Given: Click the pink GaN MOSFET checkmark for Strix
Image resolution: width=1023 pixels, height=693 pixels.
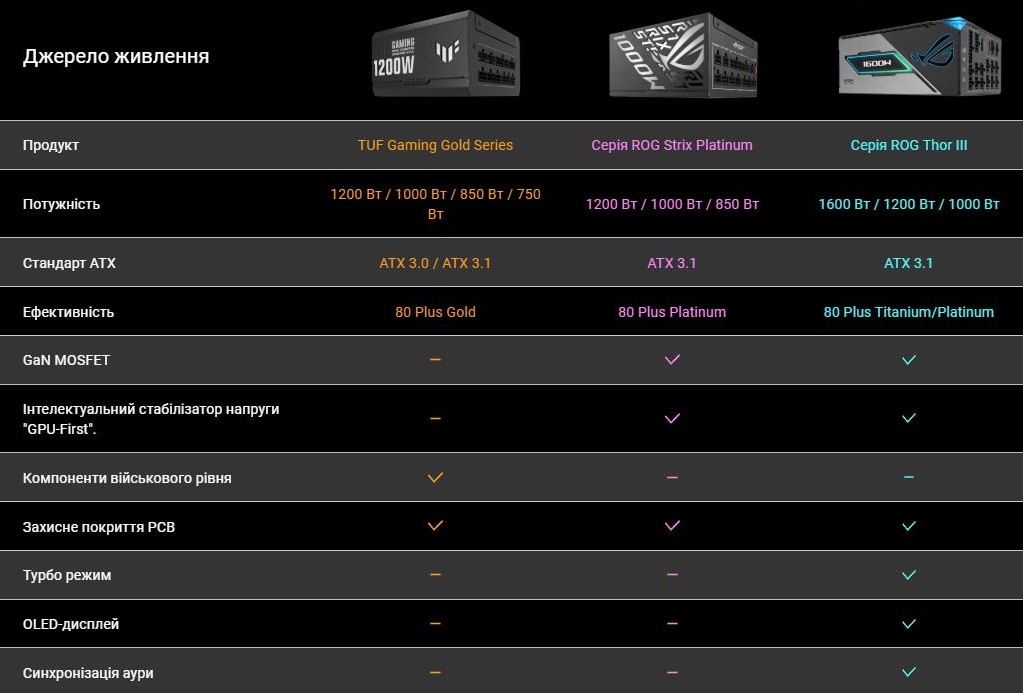Looking at the screenshot, I should click(672, 360).
